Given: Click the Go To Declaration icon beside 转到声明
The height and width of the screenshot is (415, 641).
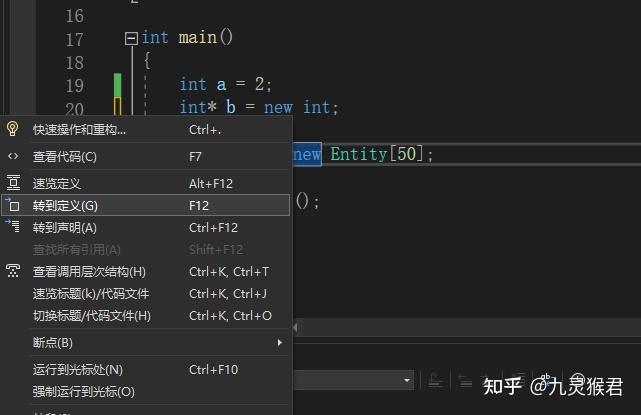Looking at the screenshot, I should coord(13,226).
